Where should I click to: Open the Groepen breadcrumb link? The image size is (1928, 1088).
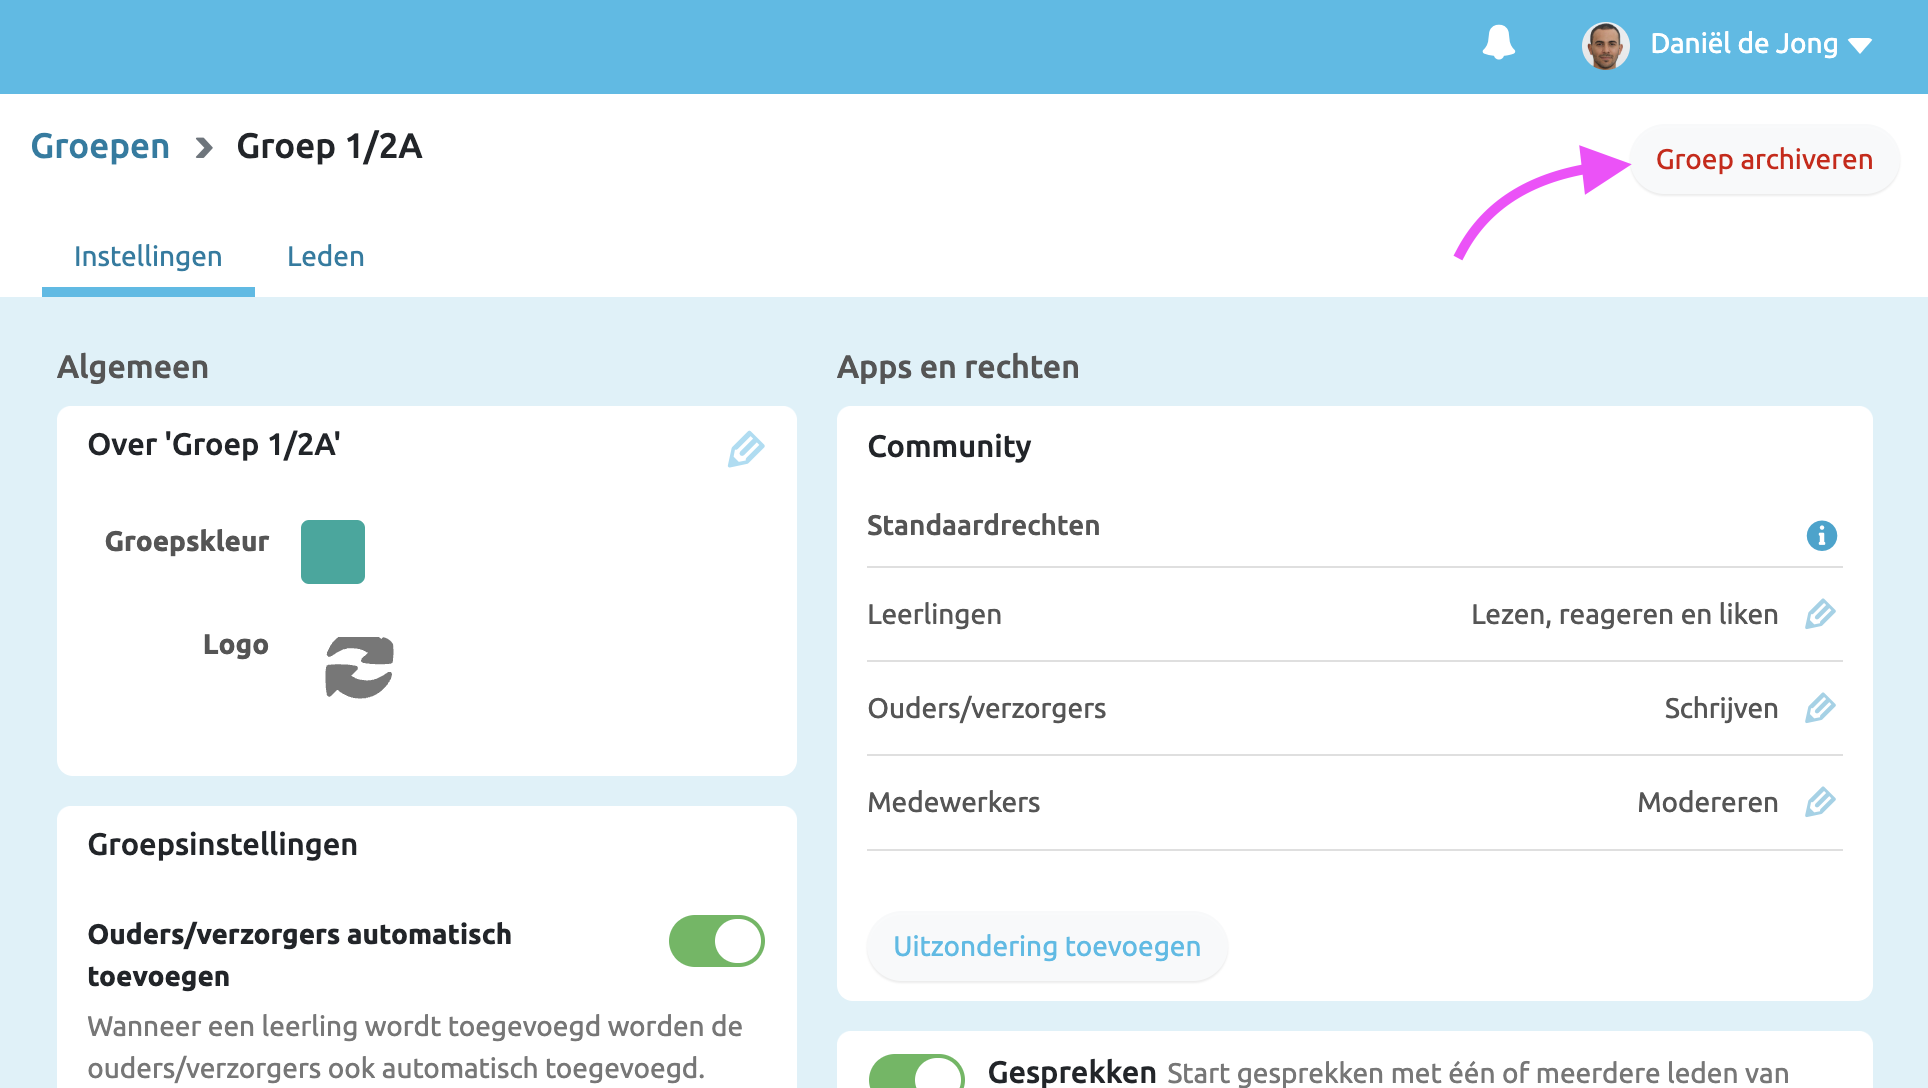coord(100,146)
